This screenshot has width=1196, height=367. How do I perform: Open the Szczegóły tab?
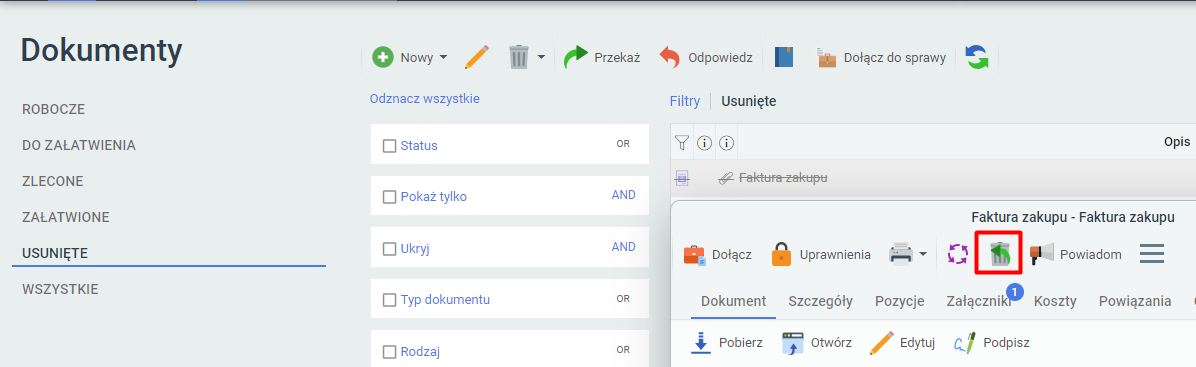(821, 301)
